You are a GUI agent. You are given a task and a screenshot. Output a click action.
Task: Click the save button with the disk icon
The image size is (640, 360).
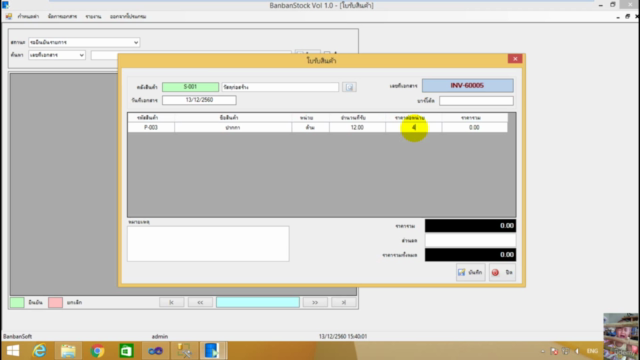(470, 272)
